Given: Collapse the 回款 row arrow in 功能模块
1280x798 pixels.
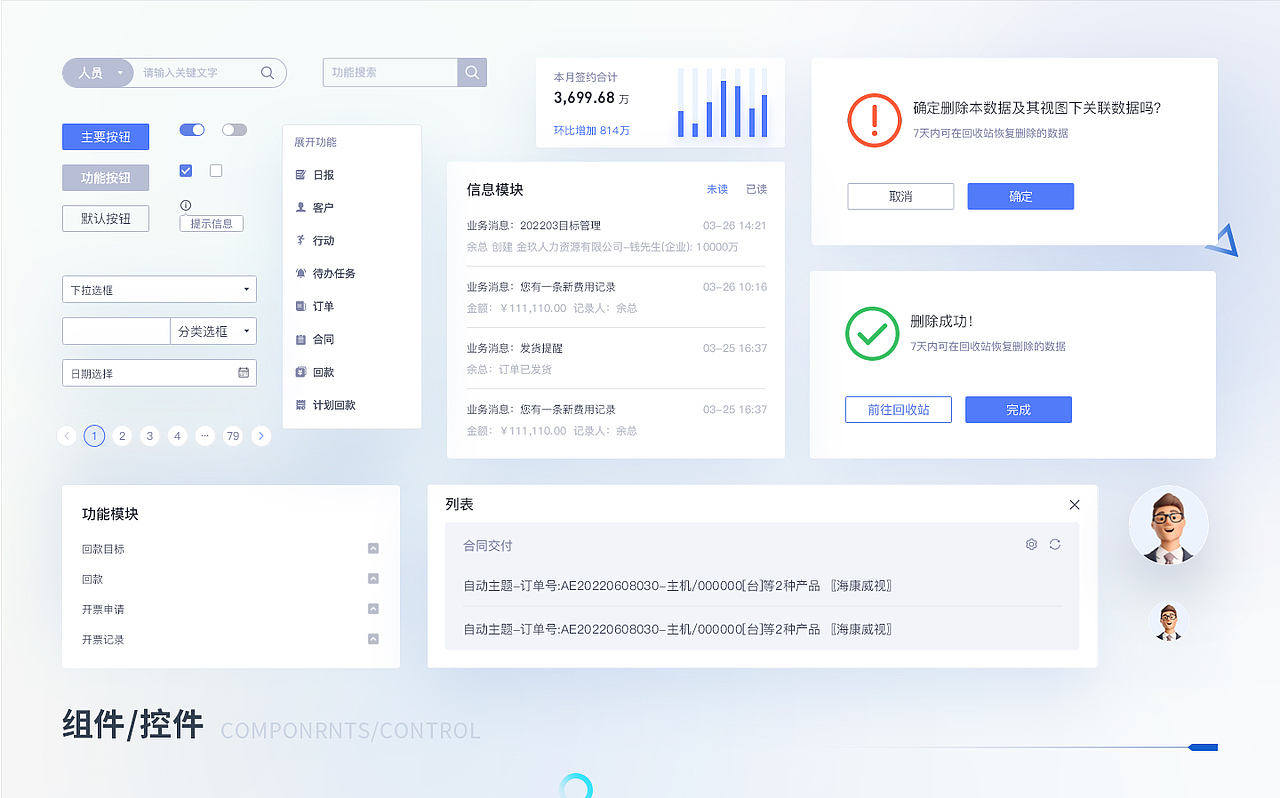Looking at the screenshot, I should pos(373,578).
